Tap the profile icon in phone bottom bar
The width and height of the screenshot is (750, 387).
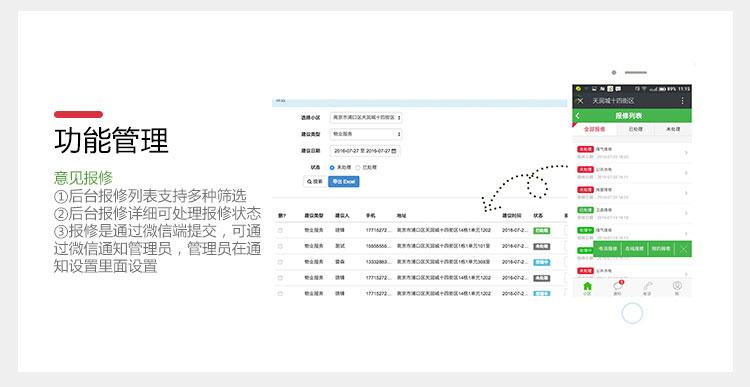(677, 286)
